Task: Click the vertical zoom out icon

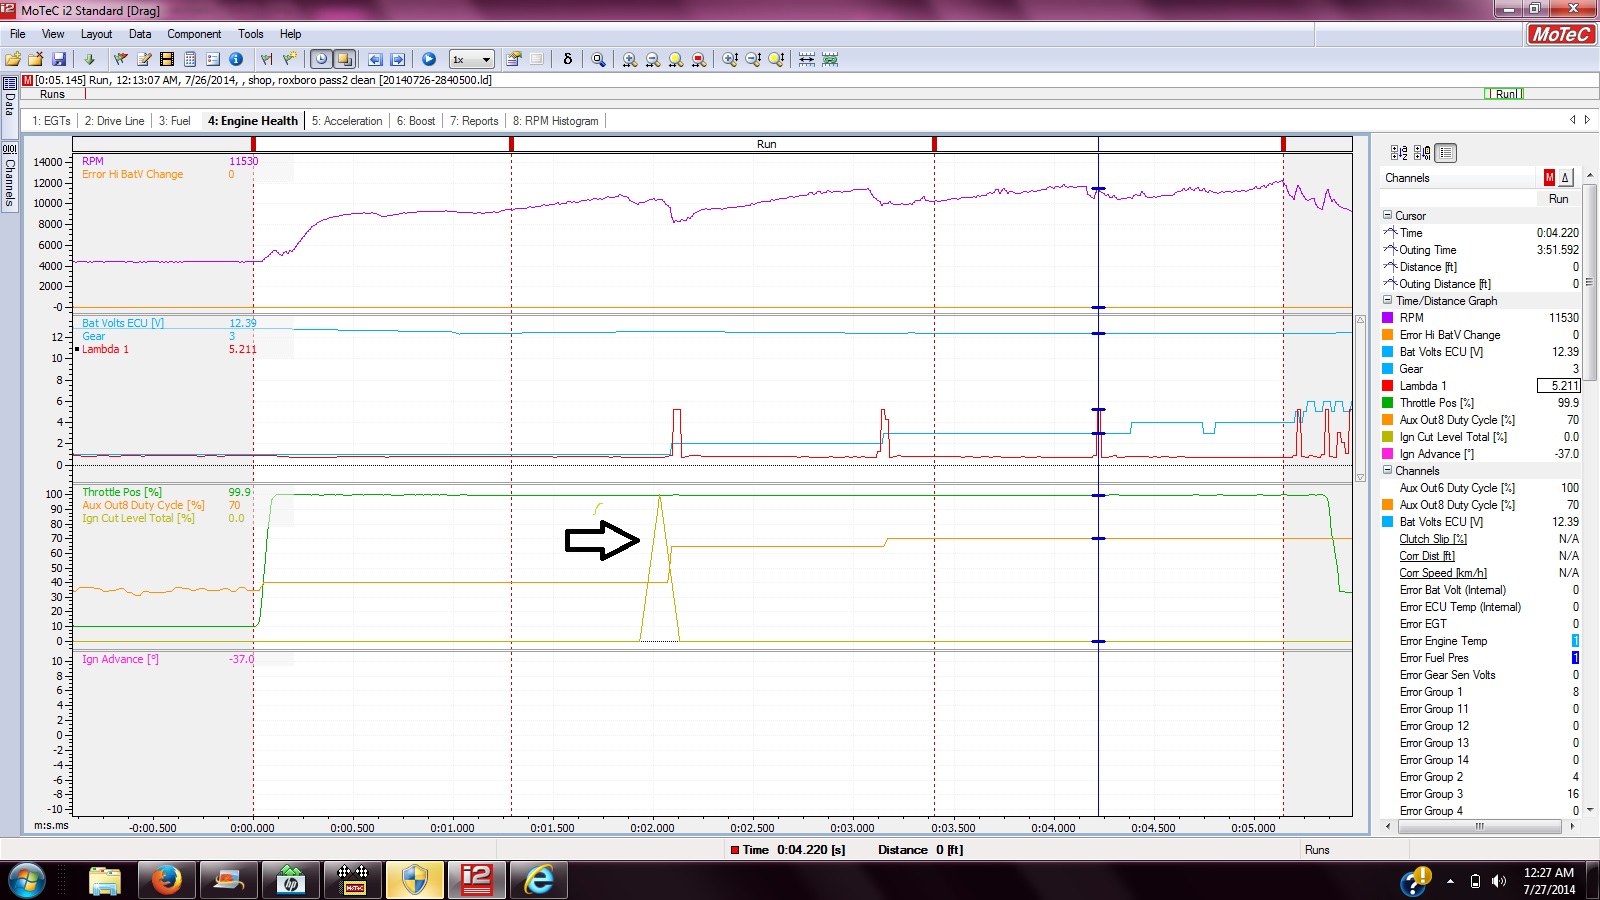Action: click(753, 59)
